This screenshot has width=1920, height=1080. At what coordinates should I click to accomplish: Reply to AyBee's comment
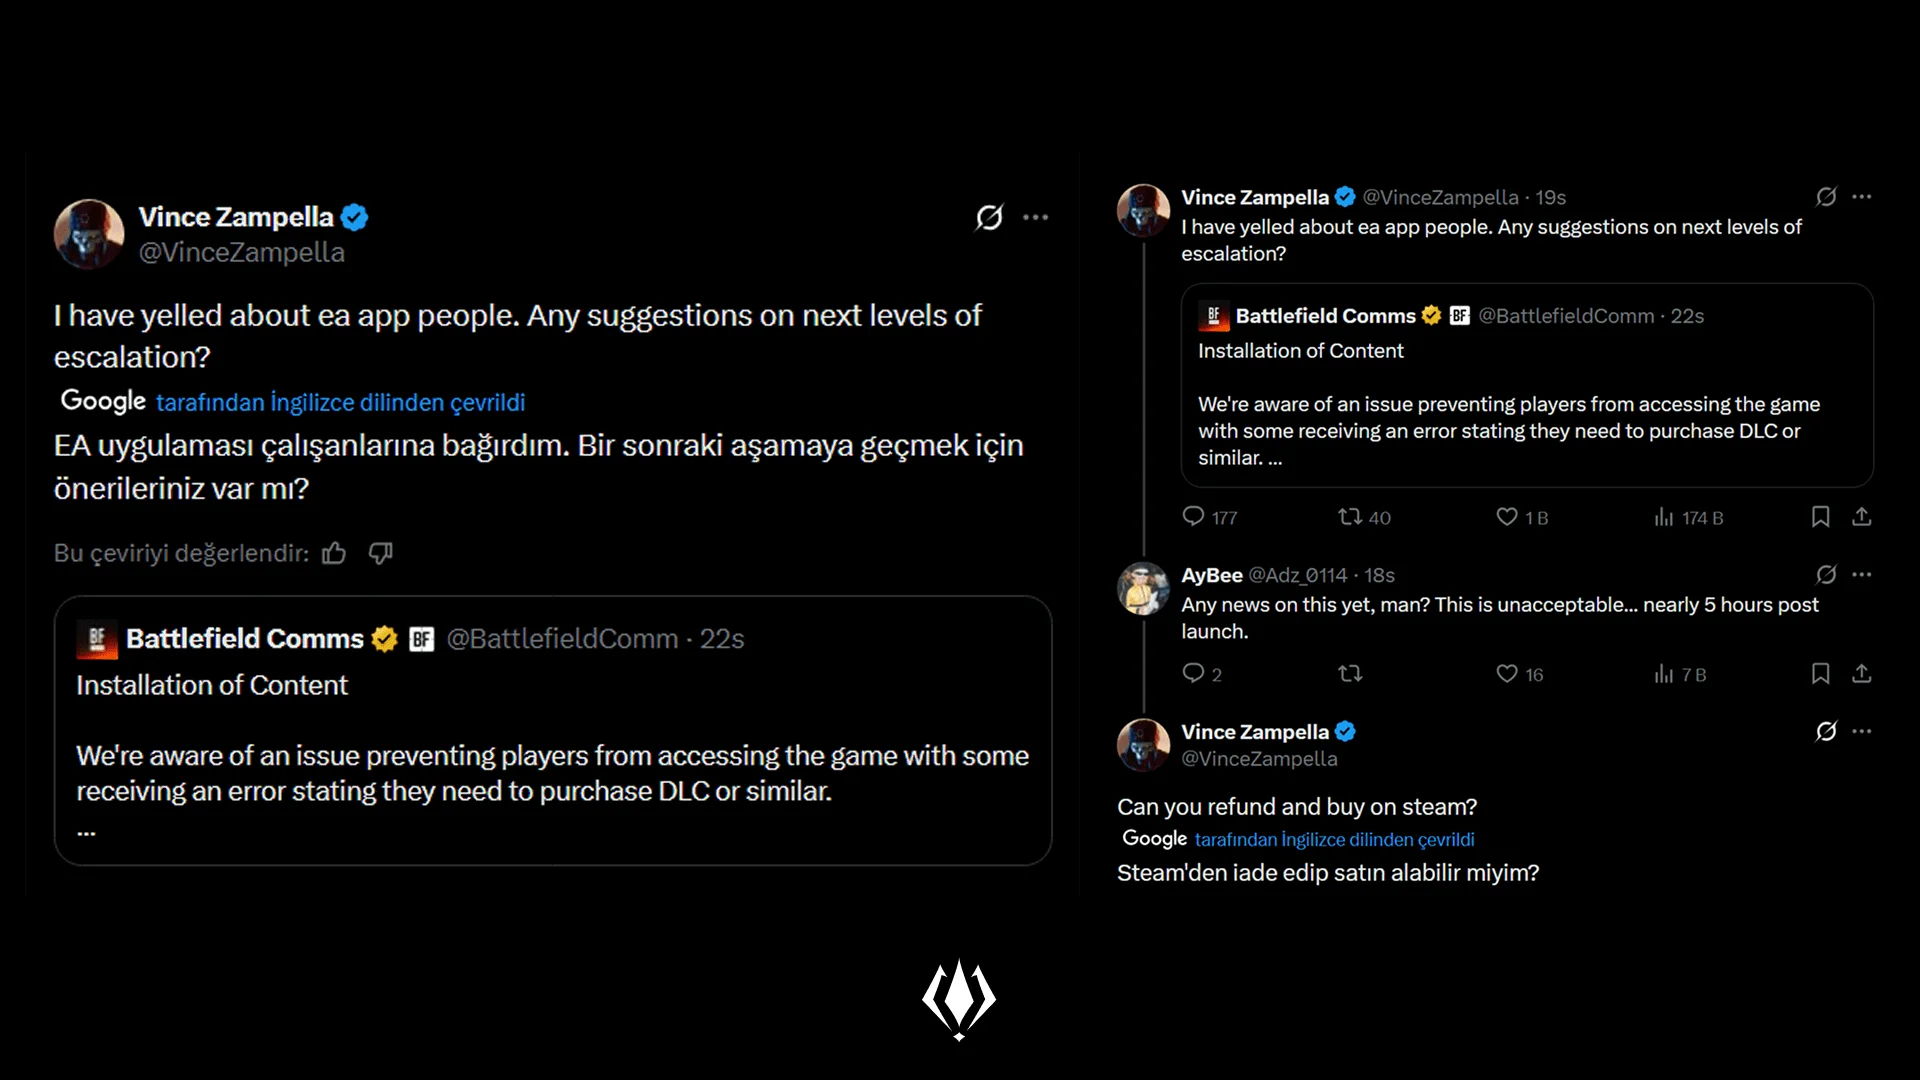pyautogui.click(x=1194, y=673)
